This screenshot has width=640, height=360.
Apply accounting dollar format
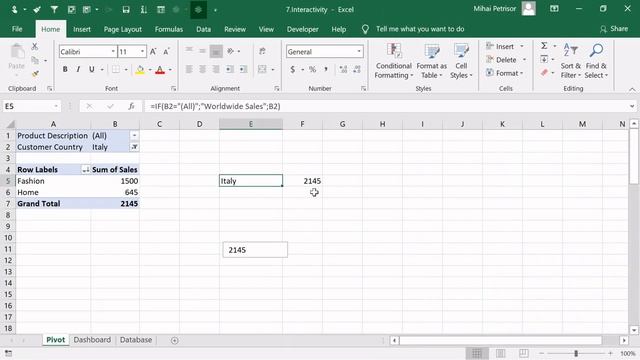pyautogui.click(x=293, y=70)
